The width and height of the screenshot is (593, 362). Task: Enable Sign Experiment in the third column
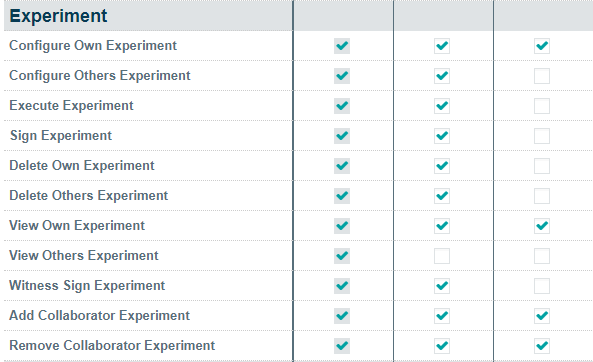point(542,136)
